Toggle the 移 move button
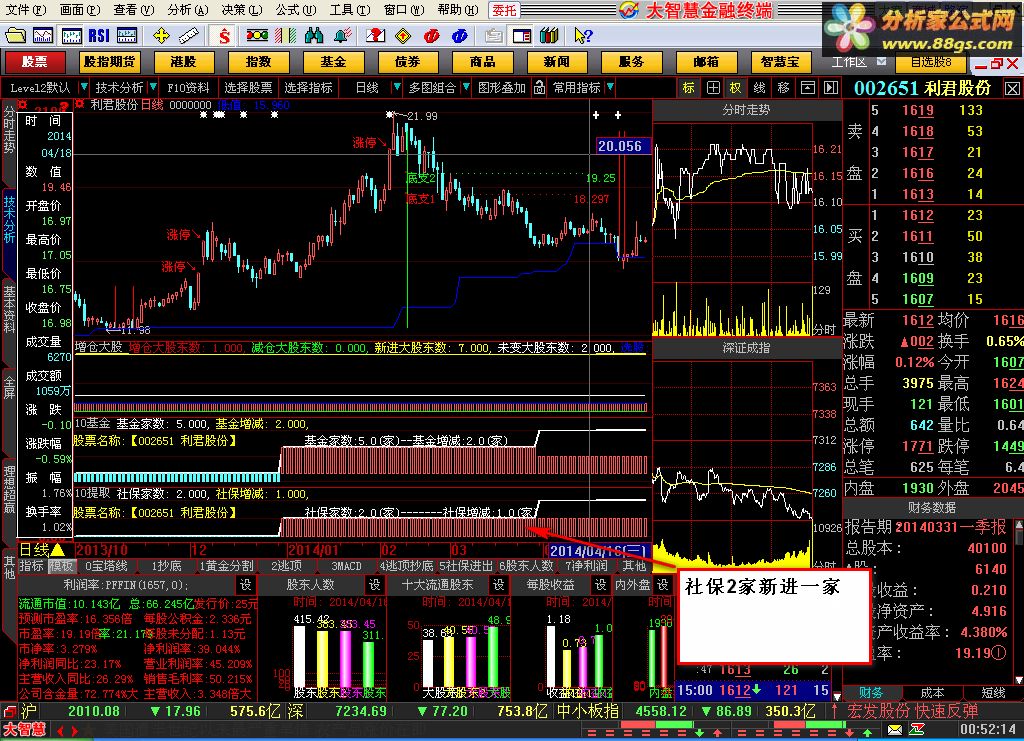This screenshot has width=1024, height=741. click(x=784, y=87)
